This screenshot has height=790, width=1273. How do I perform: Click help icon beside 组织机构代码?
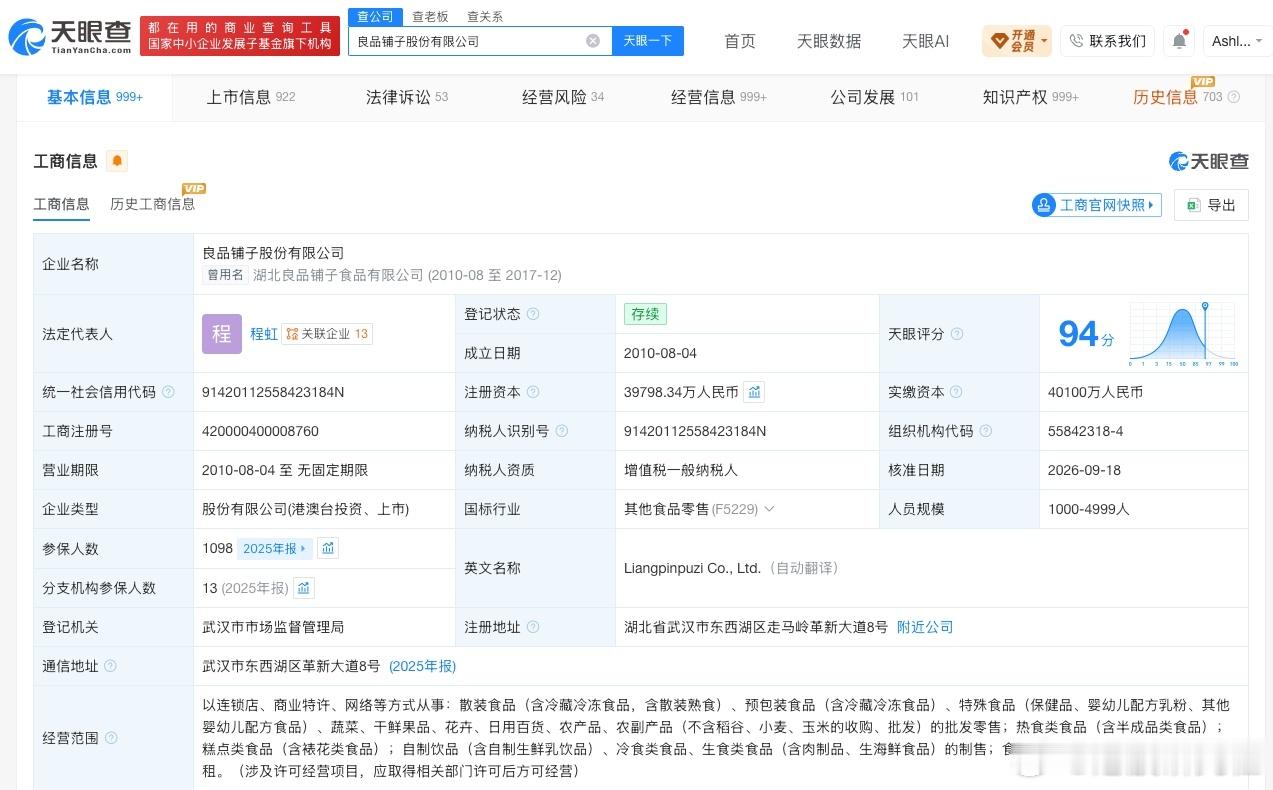[x=986, y=431]
